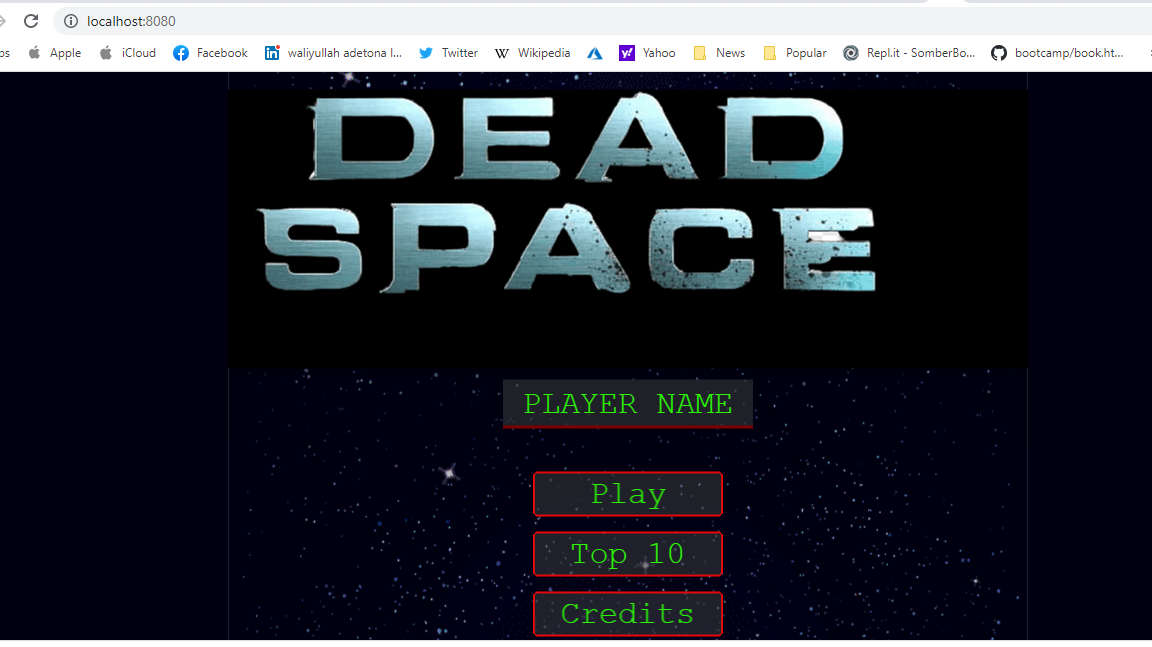Open the Wikipedia bookmark
Screen dimensions: 1152x647
(533, 53)
